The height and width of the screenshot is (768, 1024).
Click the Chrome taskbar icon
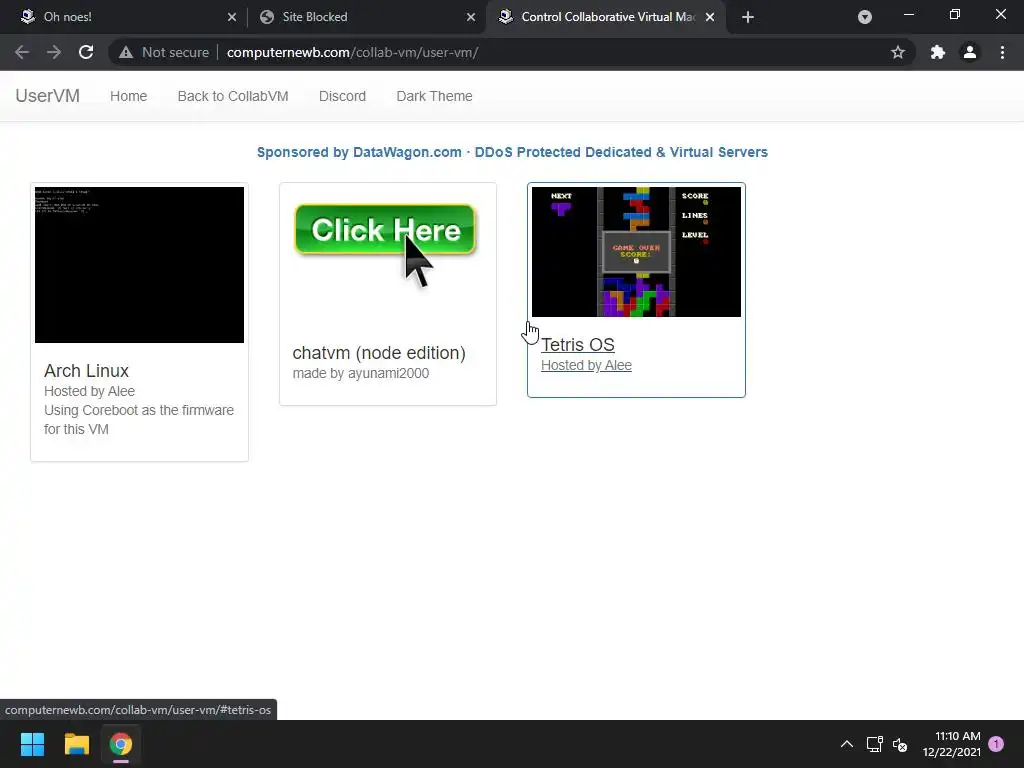click(121, 744)
